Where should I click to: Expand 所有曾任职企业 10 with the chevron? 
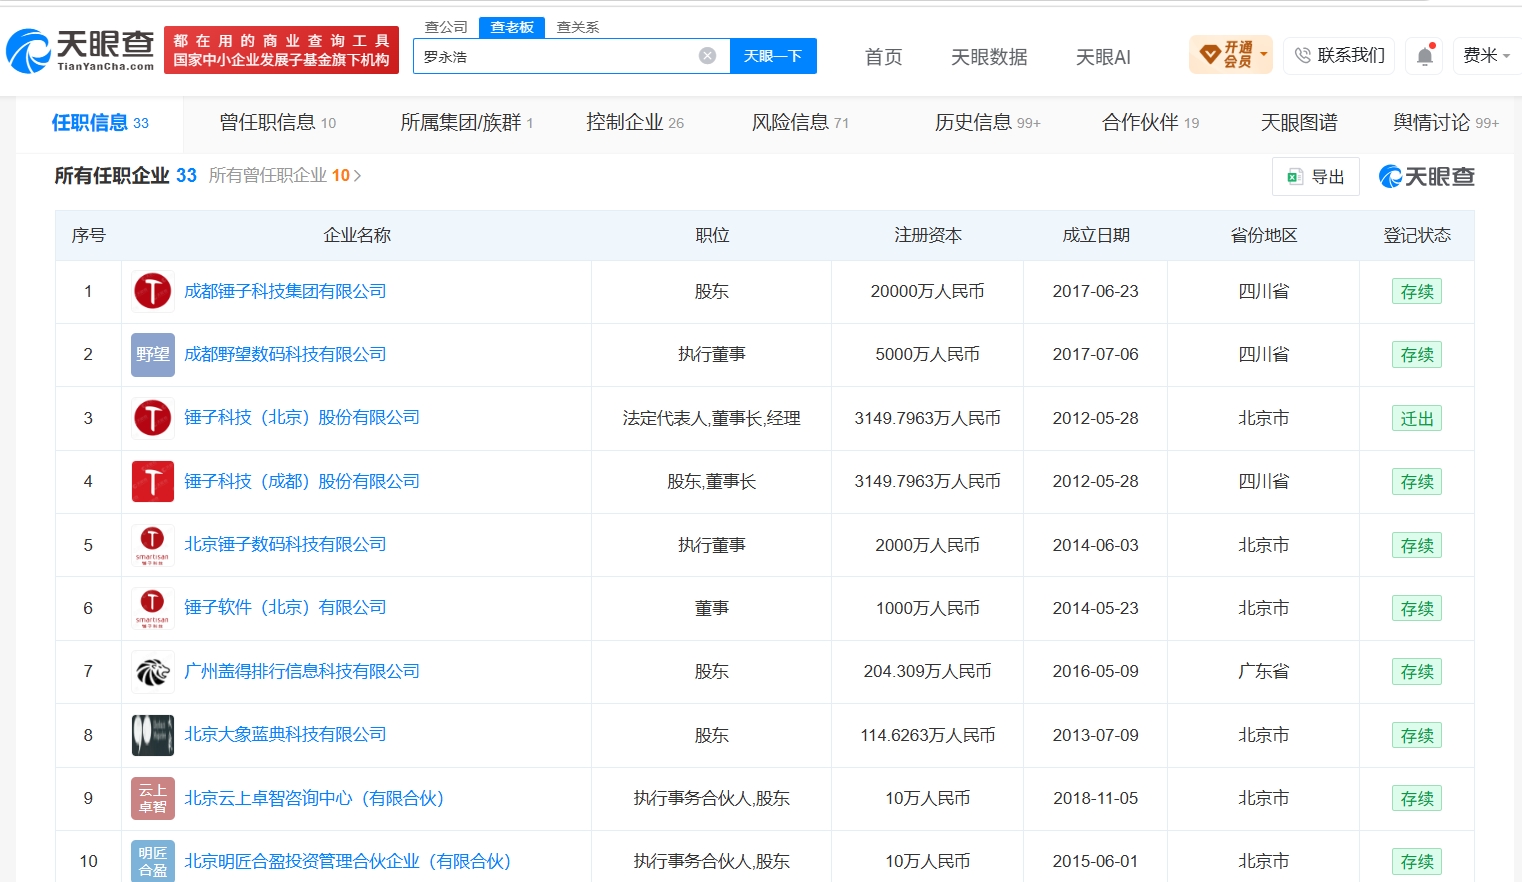click(357, 176)
